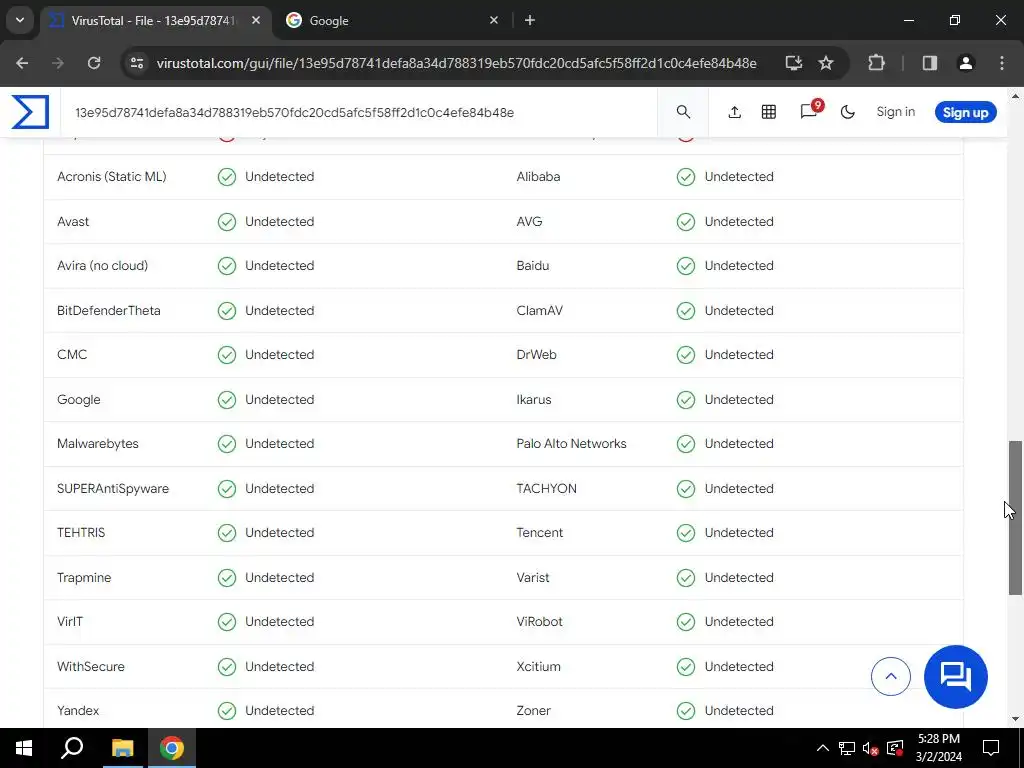Open Windows taskbar search
The image size is (1024, 768).
(72, 748)
